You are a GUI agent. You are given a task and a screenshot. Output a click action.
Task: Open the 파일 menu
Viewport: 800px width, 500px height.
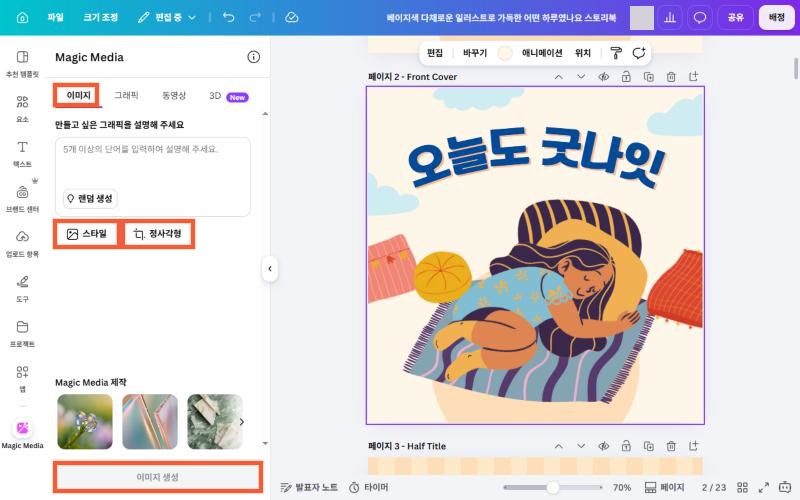pos(56,17)
